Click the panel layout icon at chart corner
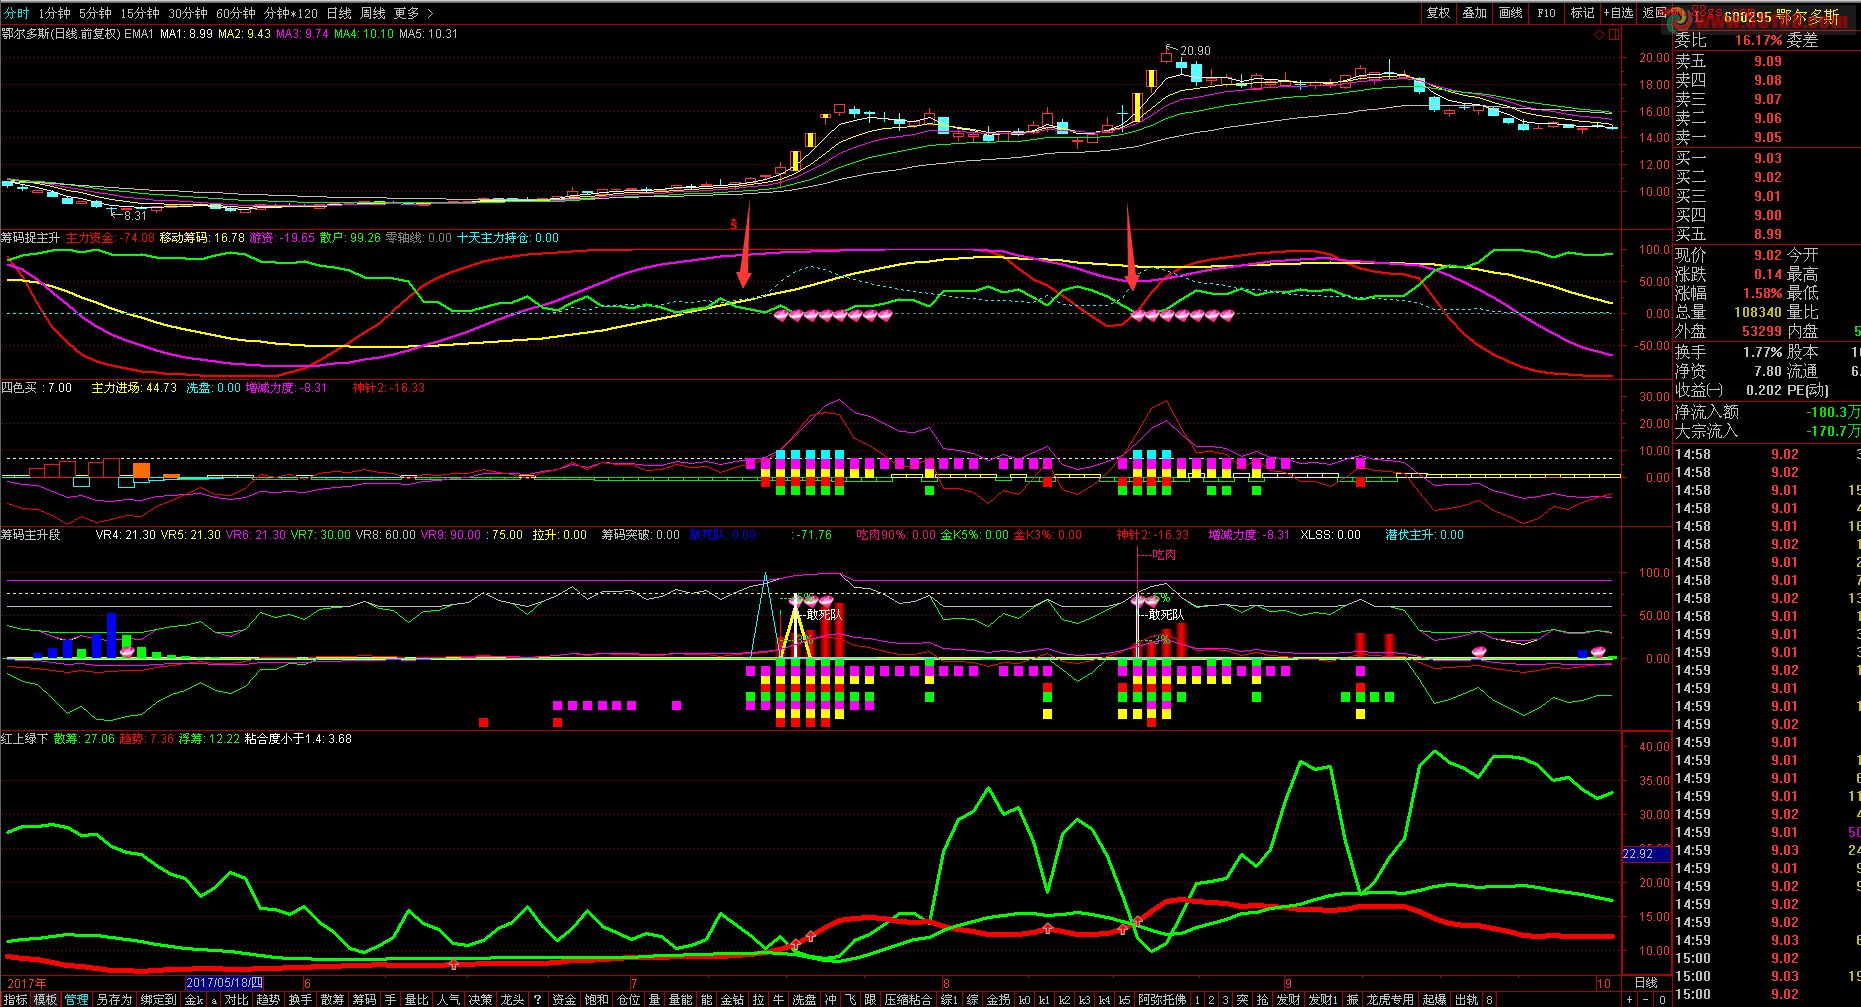The height and width of the screenshot is (1007, 1861). [1612, 34]
